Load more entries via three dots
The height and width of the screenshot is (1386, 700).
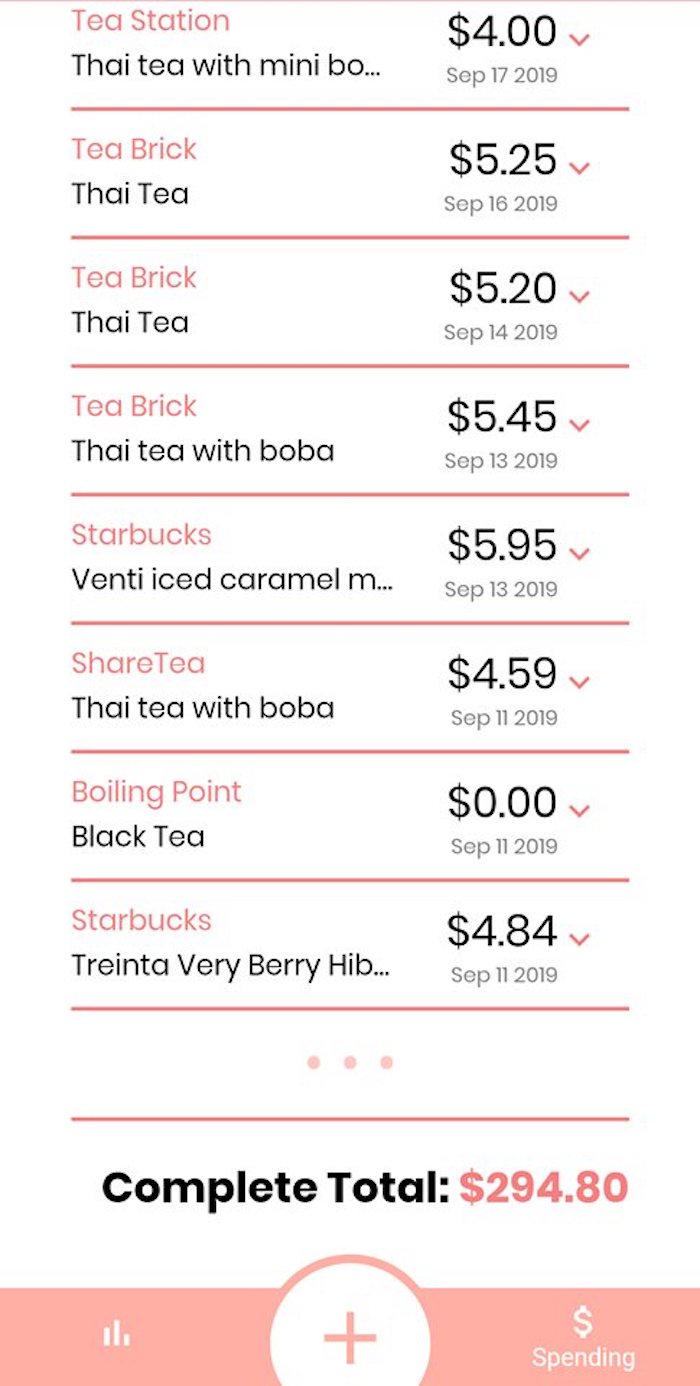(x=350, y=1062)
